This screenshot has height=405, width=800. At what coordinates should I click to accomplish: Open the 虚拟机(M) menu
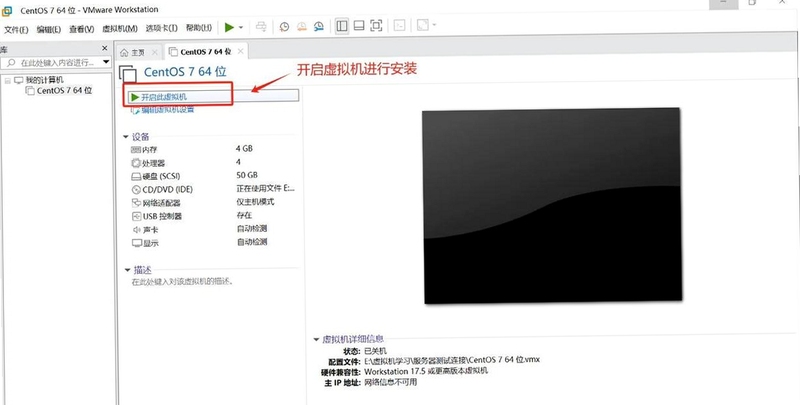click(120, 29)
